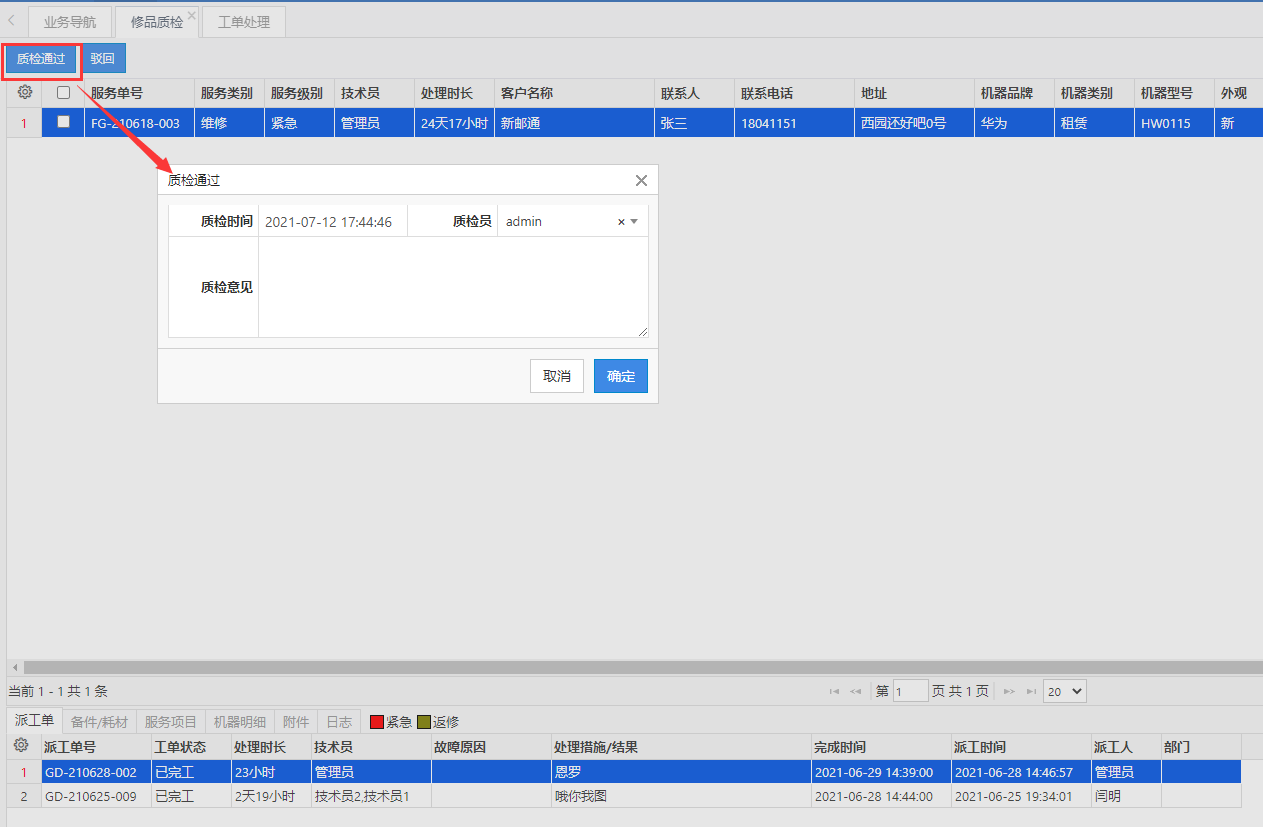Go back with the left tab arrow

click(11, 20)
